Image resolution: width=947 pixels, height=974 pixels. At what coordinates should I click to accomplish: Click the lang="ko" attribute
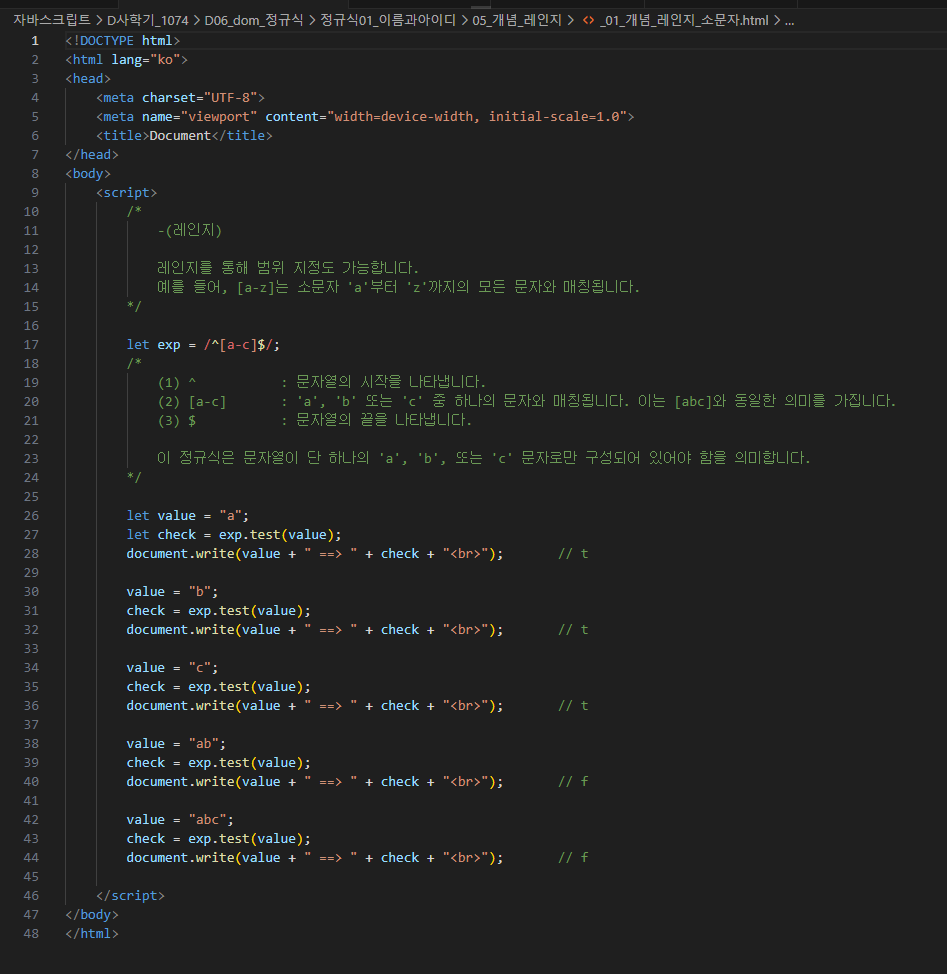click(x=145, y=60)
